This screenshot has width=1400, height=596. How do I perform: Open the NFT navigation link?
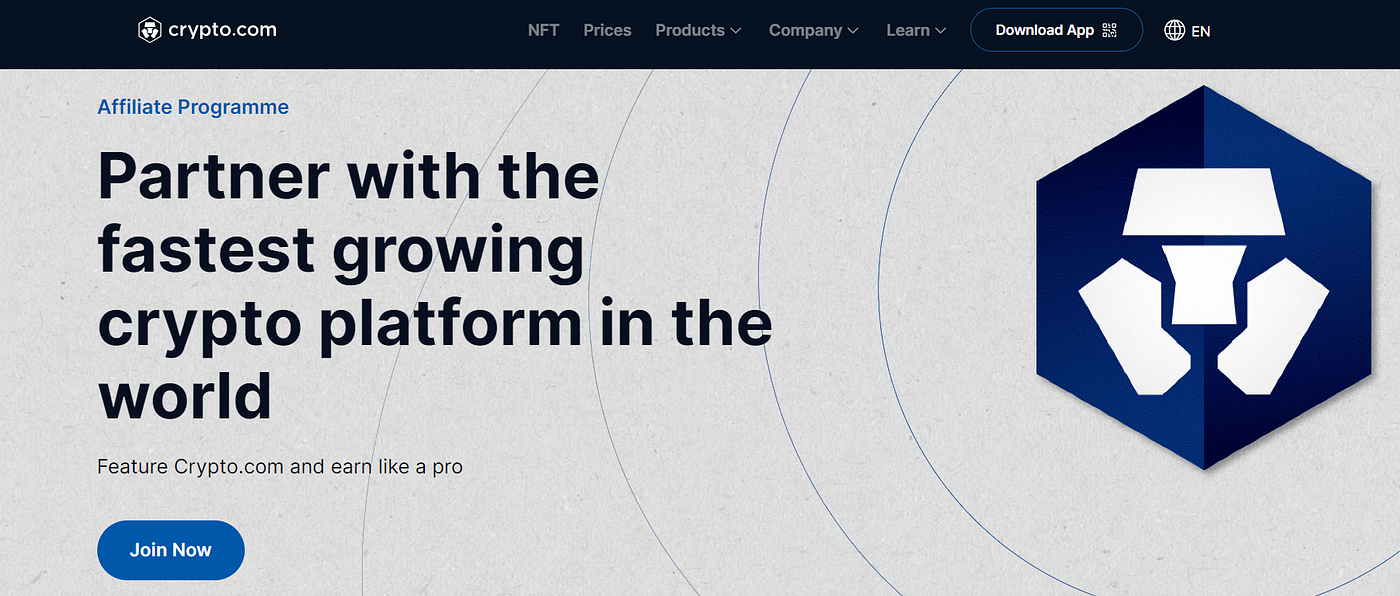coord(543,30)
